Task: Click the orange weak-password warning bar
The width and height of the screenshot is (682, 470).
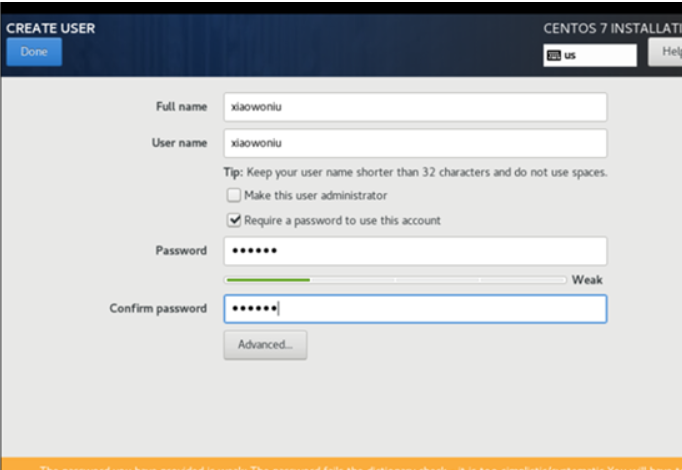Action: click(x=341, y=463)
